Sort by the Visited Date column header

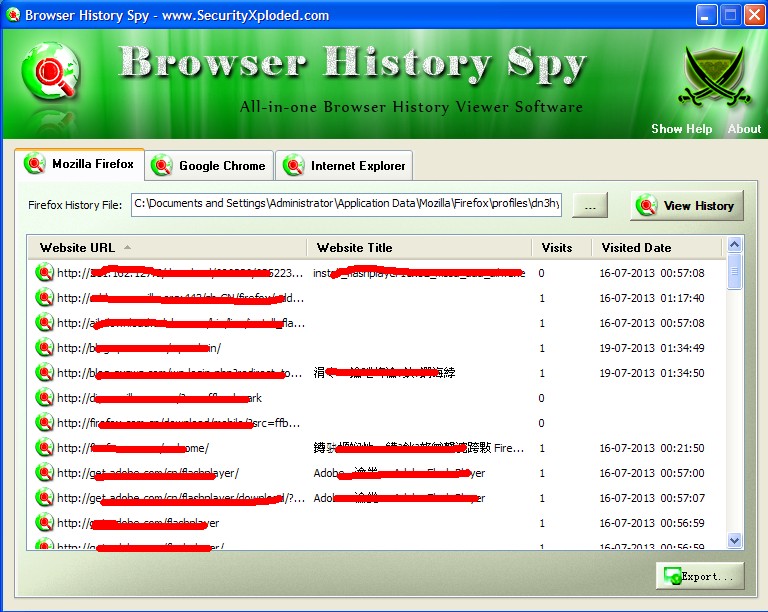656,247
